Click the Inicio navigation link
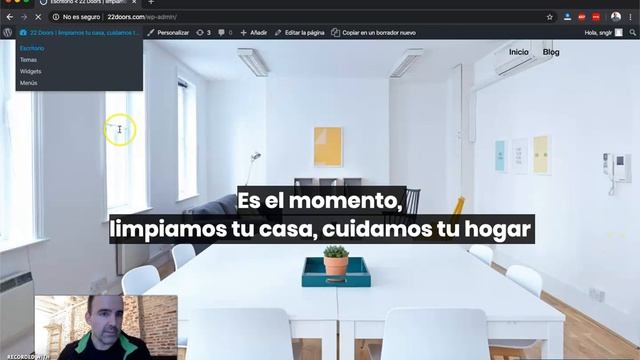 [518, 52]
